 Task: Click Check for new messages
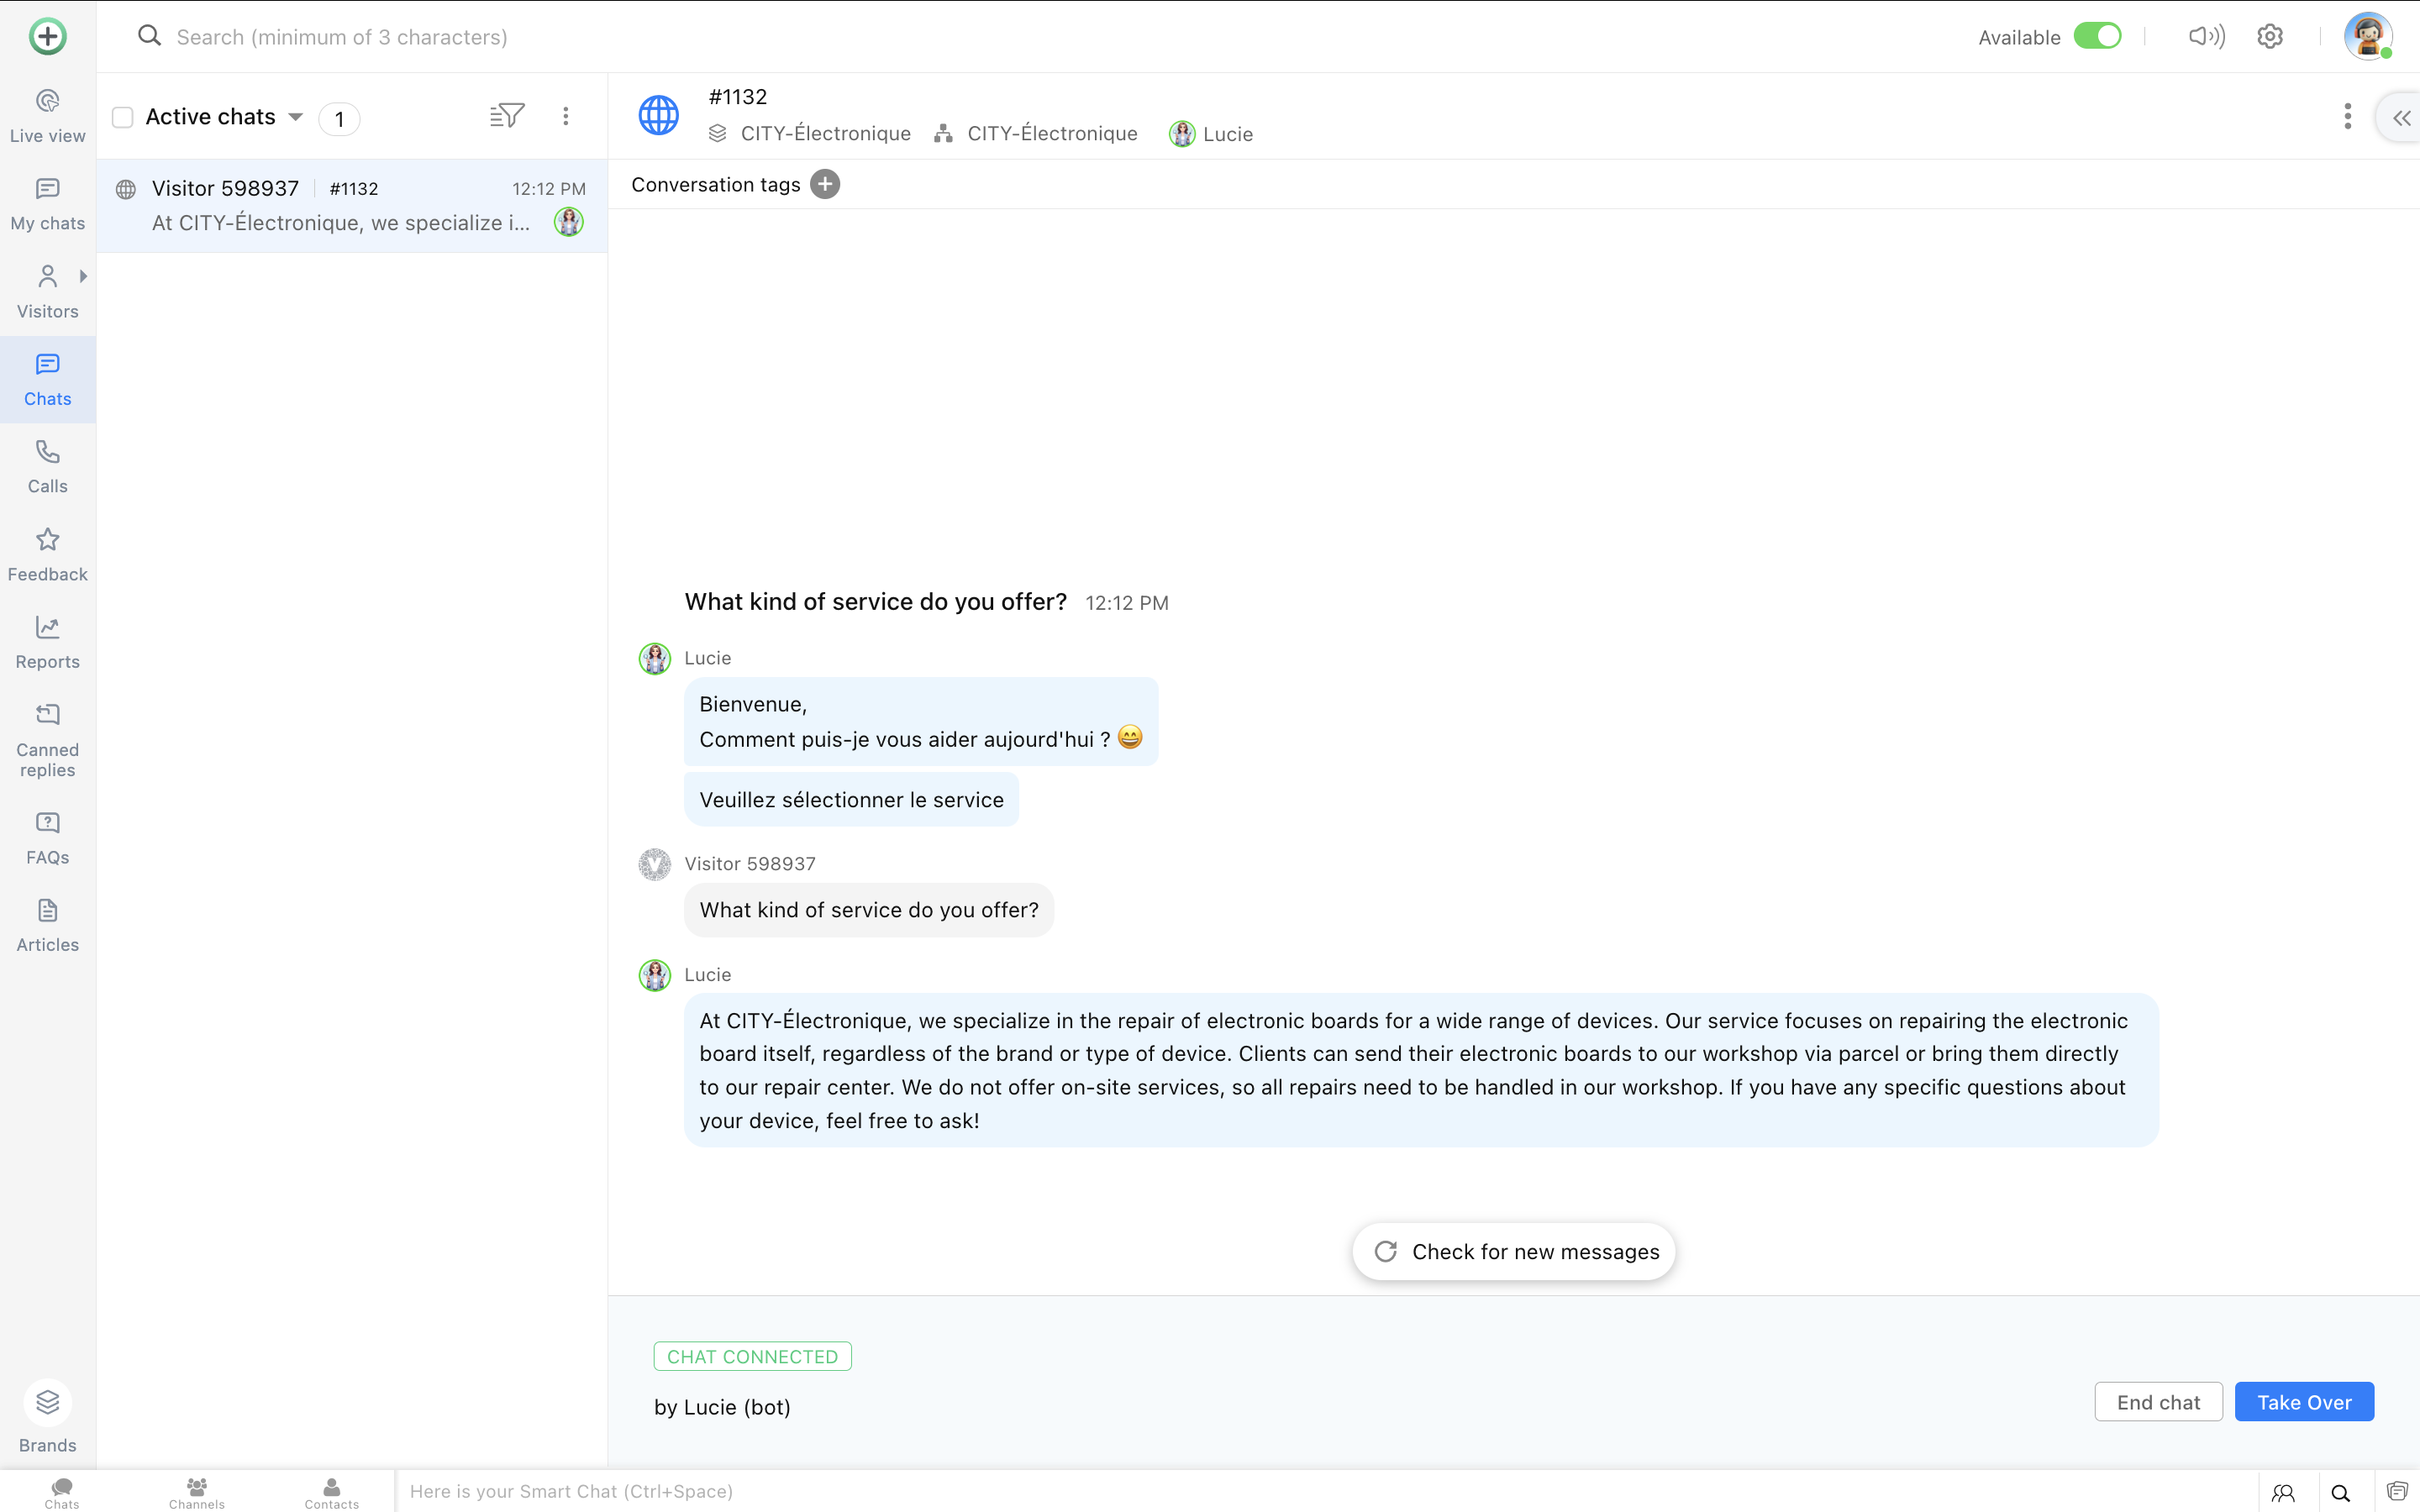click(x=1513, y=1251)
